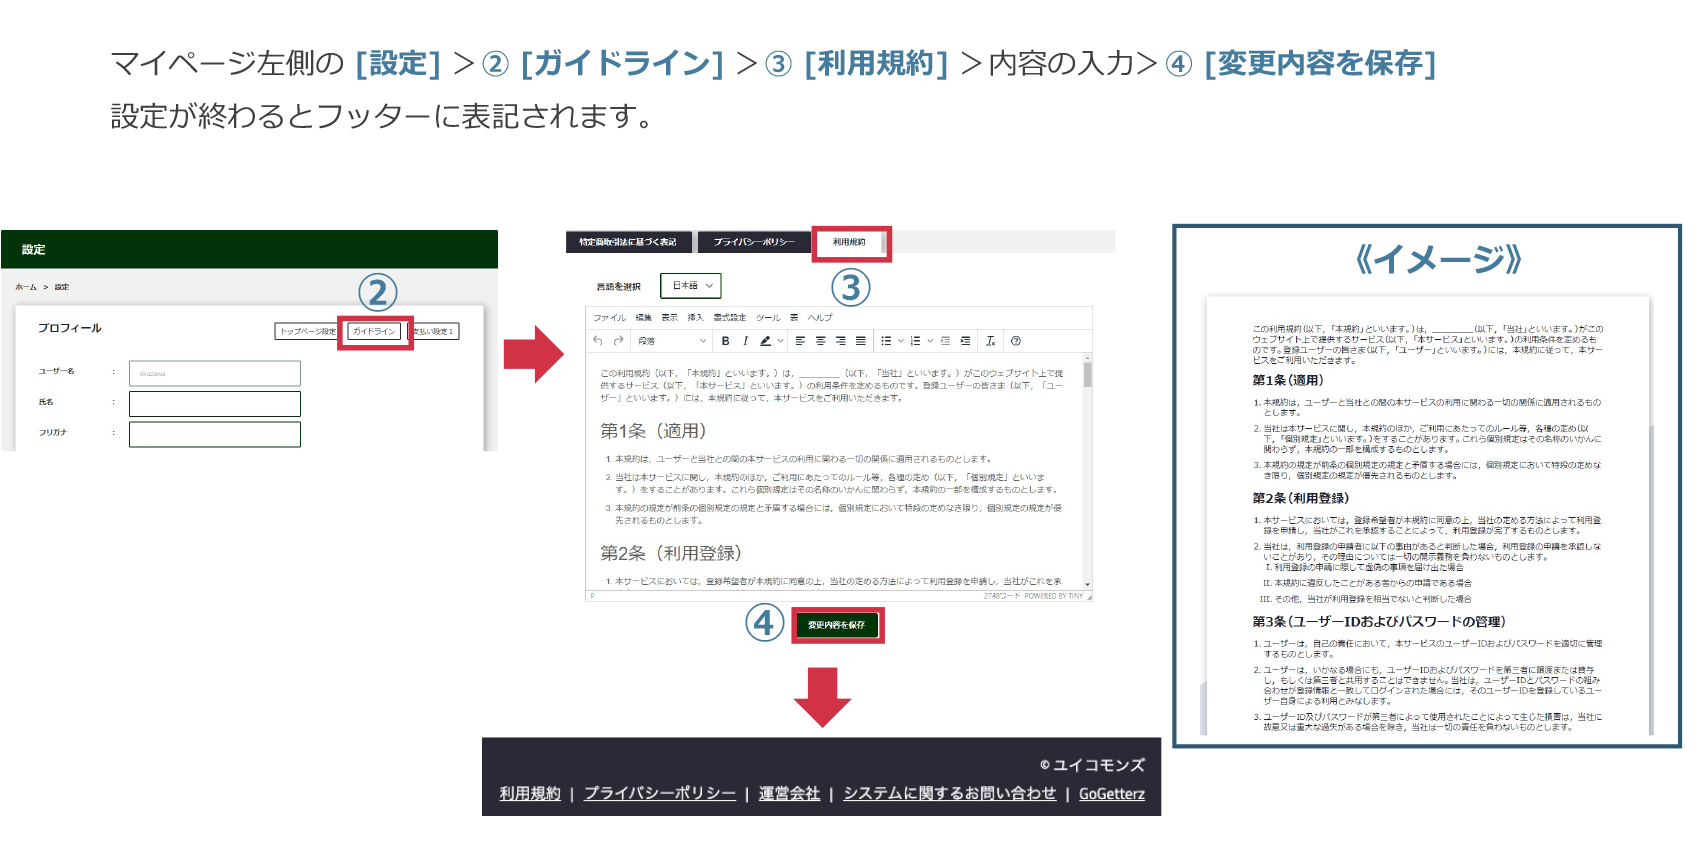Click the 2748ワード word count in status bar
The image size is (1706, 844).
(x=1001, y=596)
